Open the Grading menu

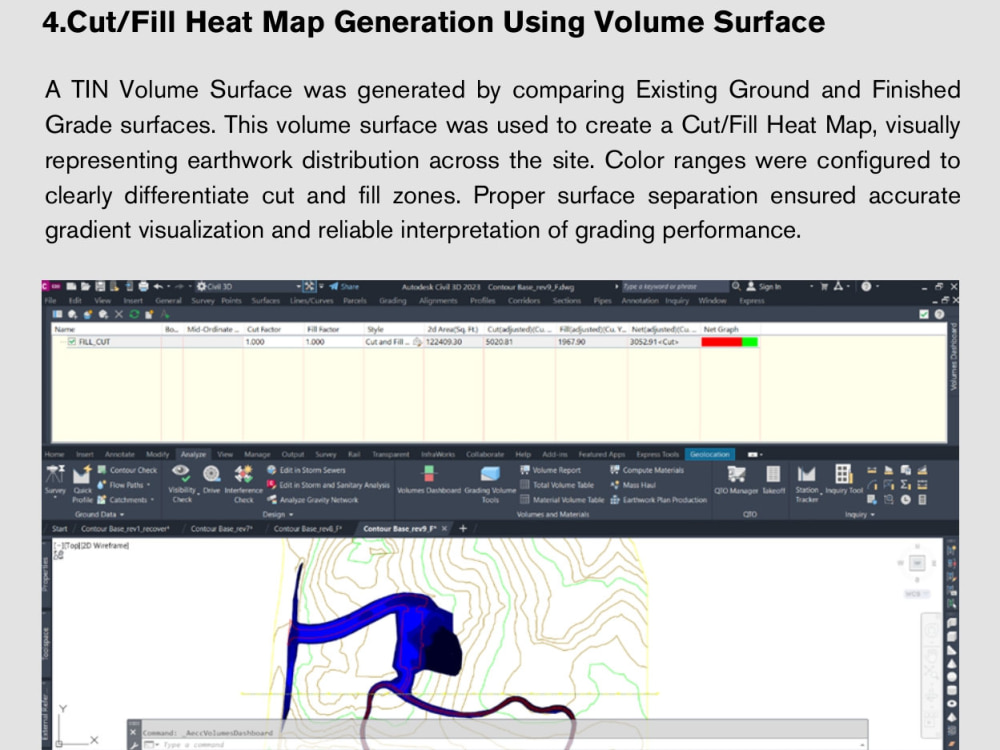coord(392,301)
